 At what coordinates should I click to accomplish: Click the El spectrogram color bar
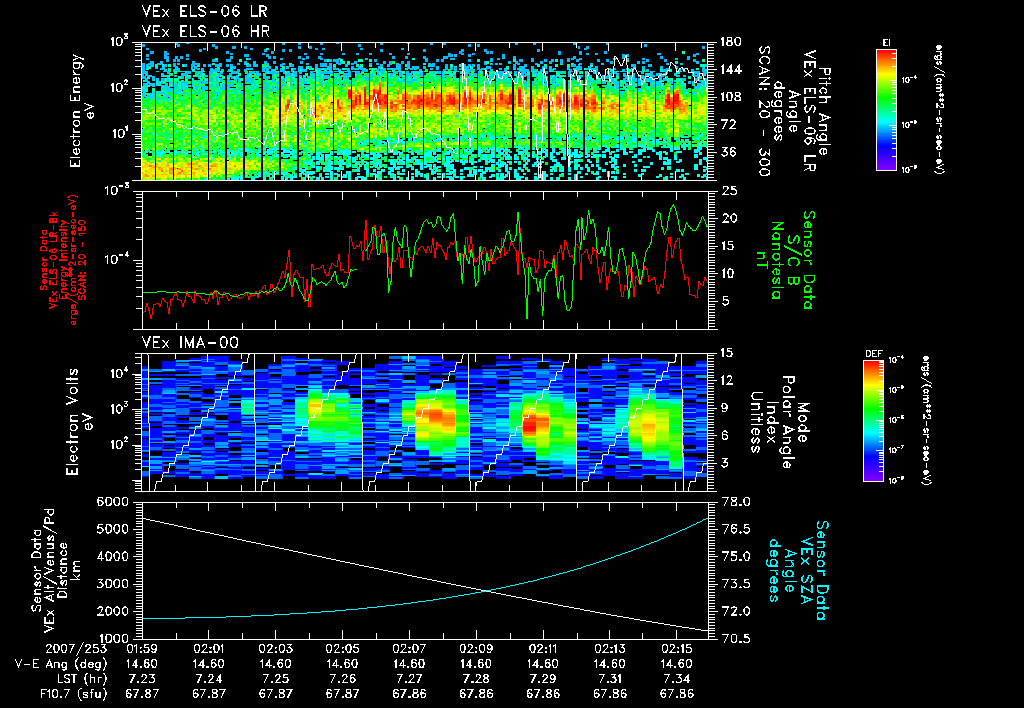pyautogui.click(x=887, y=109)
